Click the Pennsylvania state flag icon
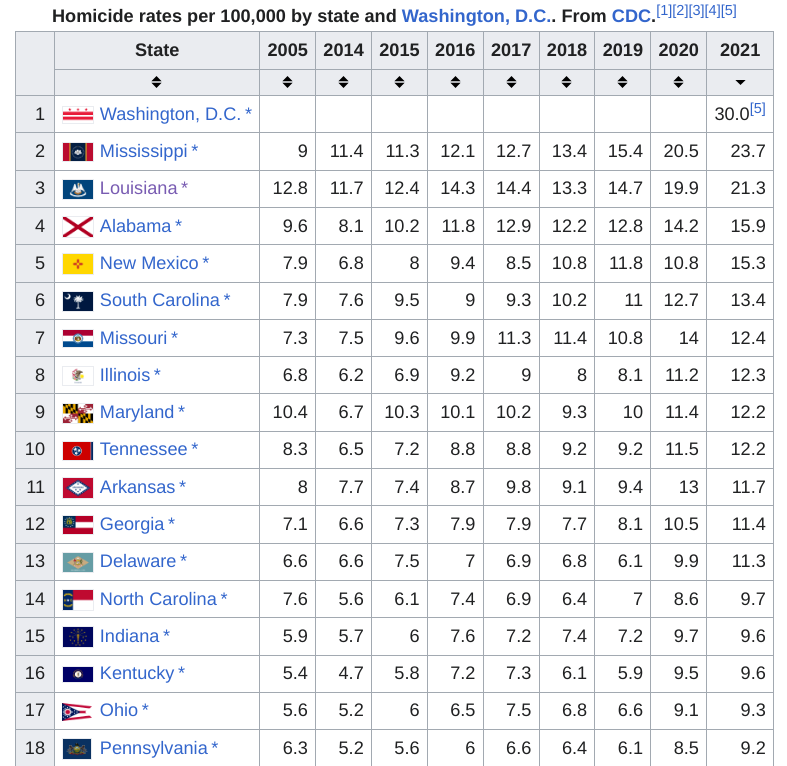The height and width of the screenshot is (766, 787). coord(77,749)
